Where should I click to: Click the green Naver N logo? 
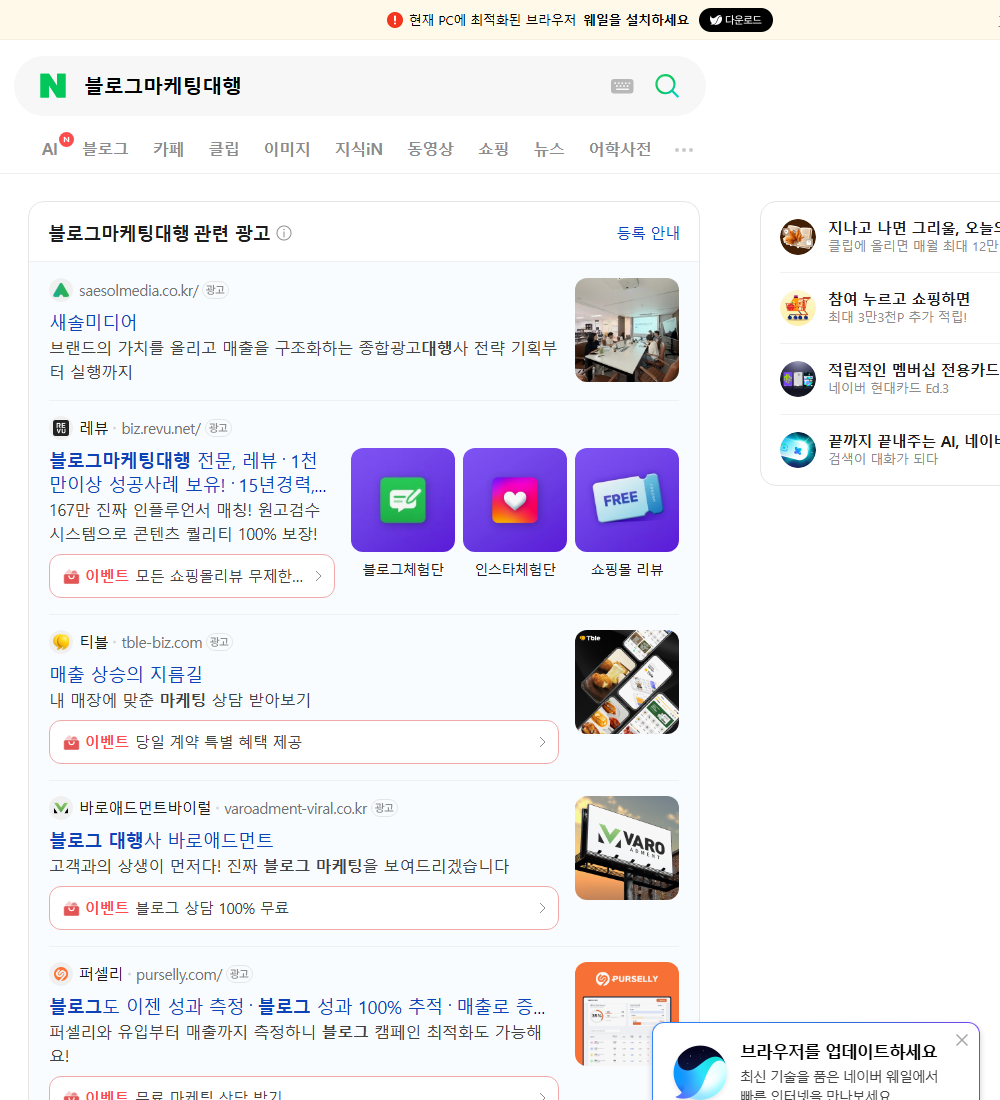point(53,86)
